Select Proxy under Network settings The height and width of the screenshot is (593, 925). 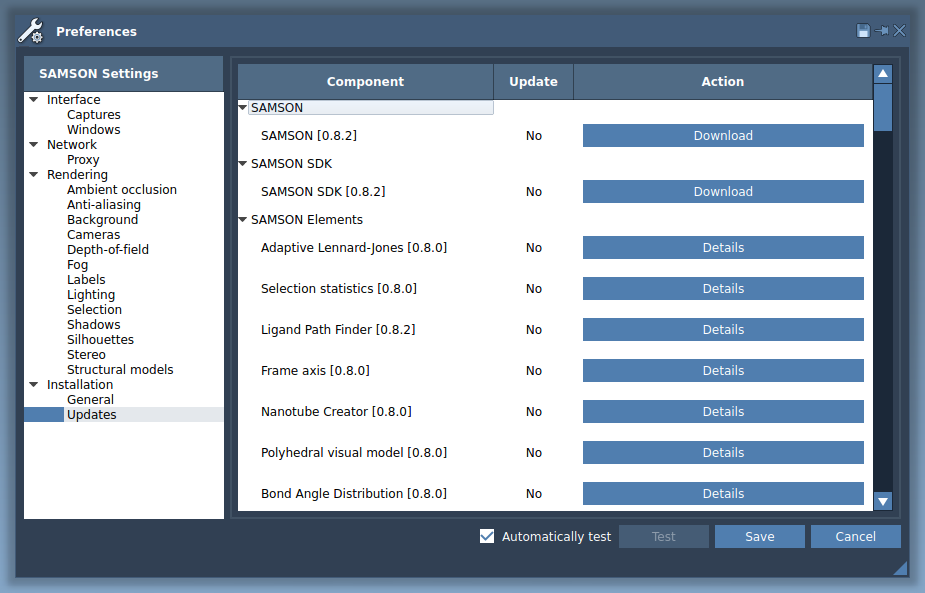coord(83,160)
